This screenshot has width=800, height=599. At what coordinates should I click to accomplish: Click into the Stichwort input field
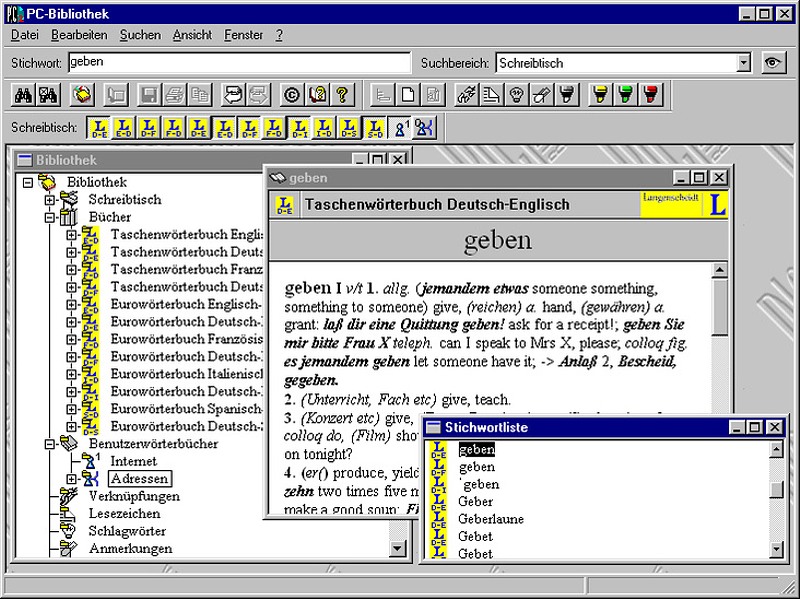click(x=239, y=62)
